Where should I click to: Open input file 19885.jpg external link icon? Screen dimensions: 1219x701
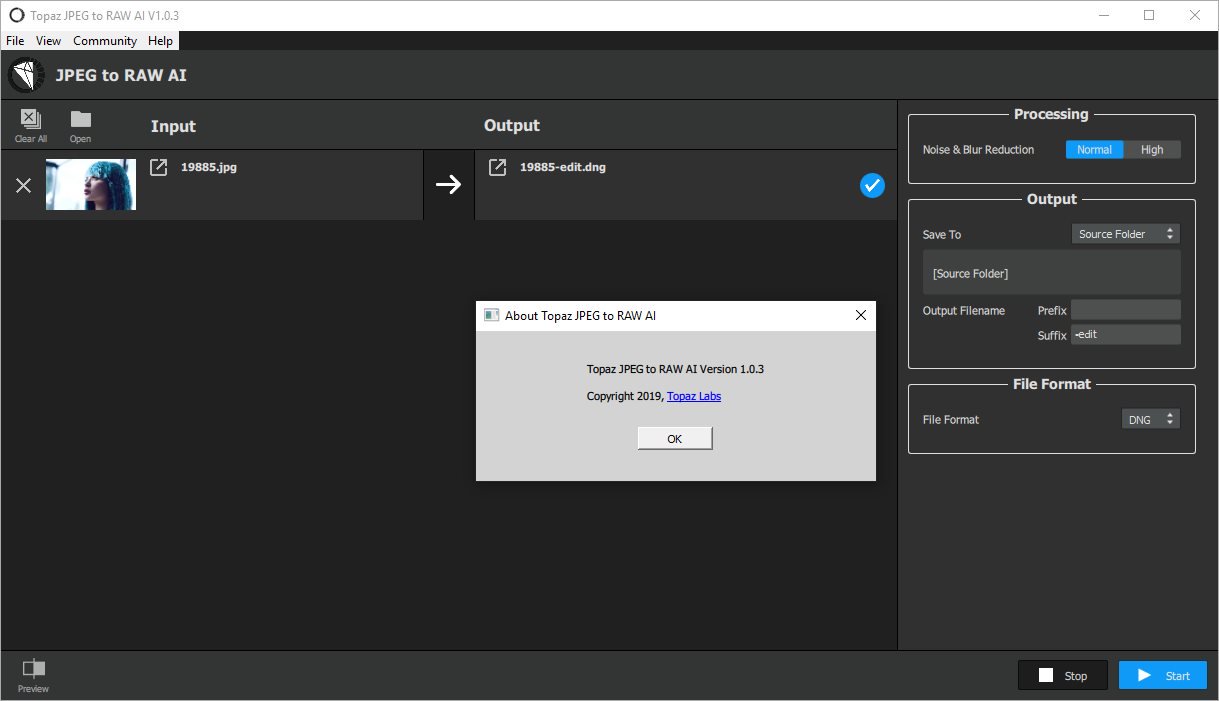point(158,167)
